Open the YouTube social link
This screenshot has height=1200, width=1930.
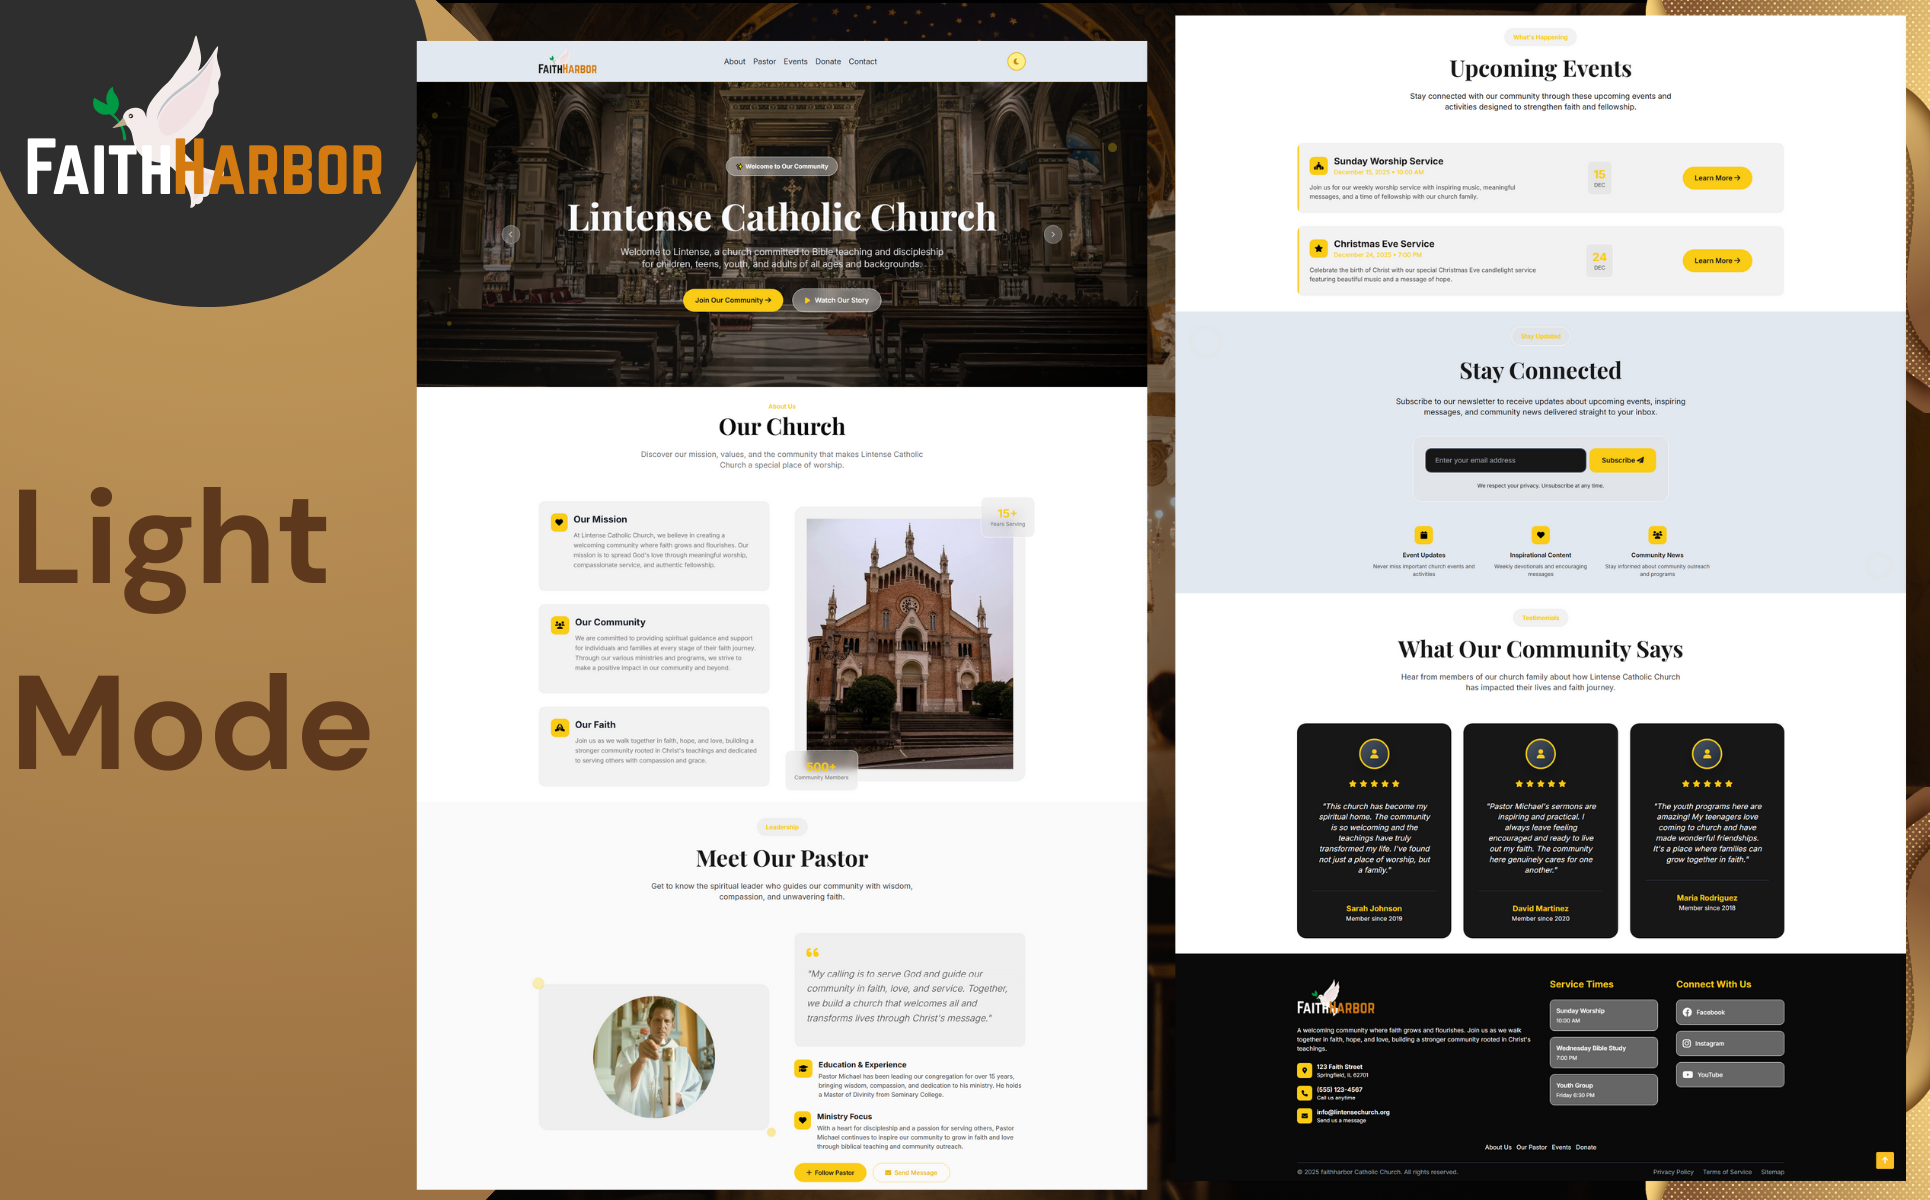(1729, 1075)
